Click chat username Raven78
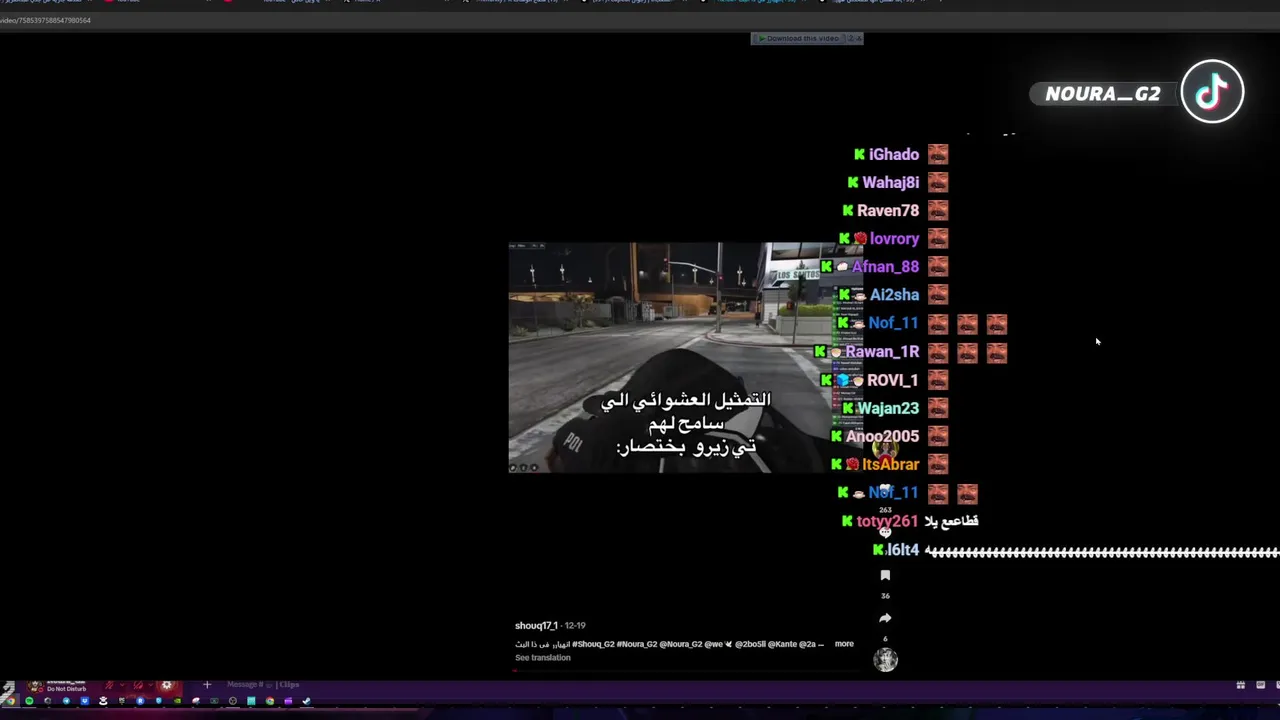This screenshot has height=720, width=1280. 887,210
